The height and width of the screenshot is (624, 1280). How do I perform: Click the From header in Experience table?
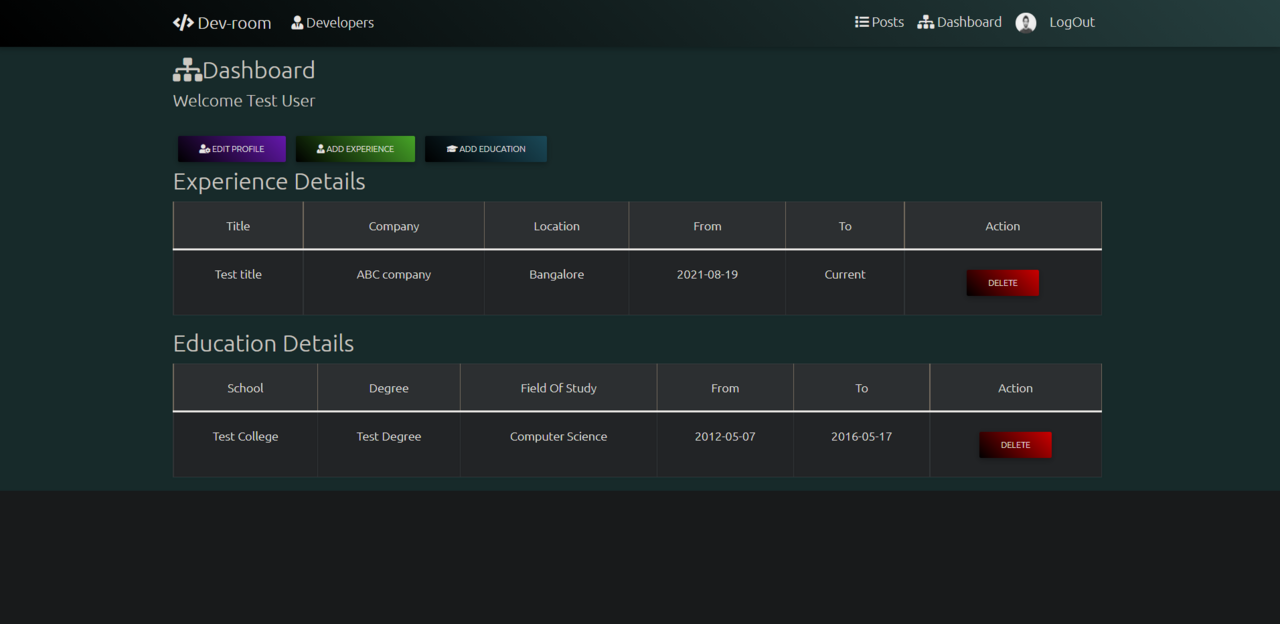click(x=707, y=226)
